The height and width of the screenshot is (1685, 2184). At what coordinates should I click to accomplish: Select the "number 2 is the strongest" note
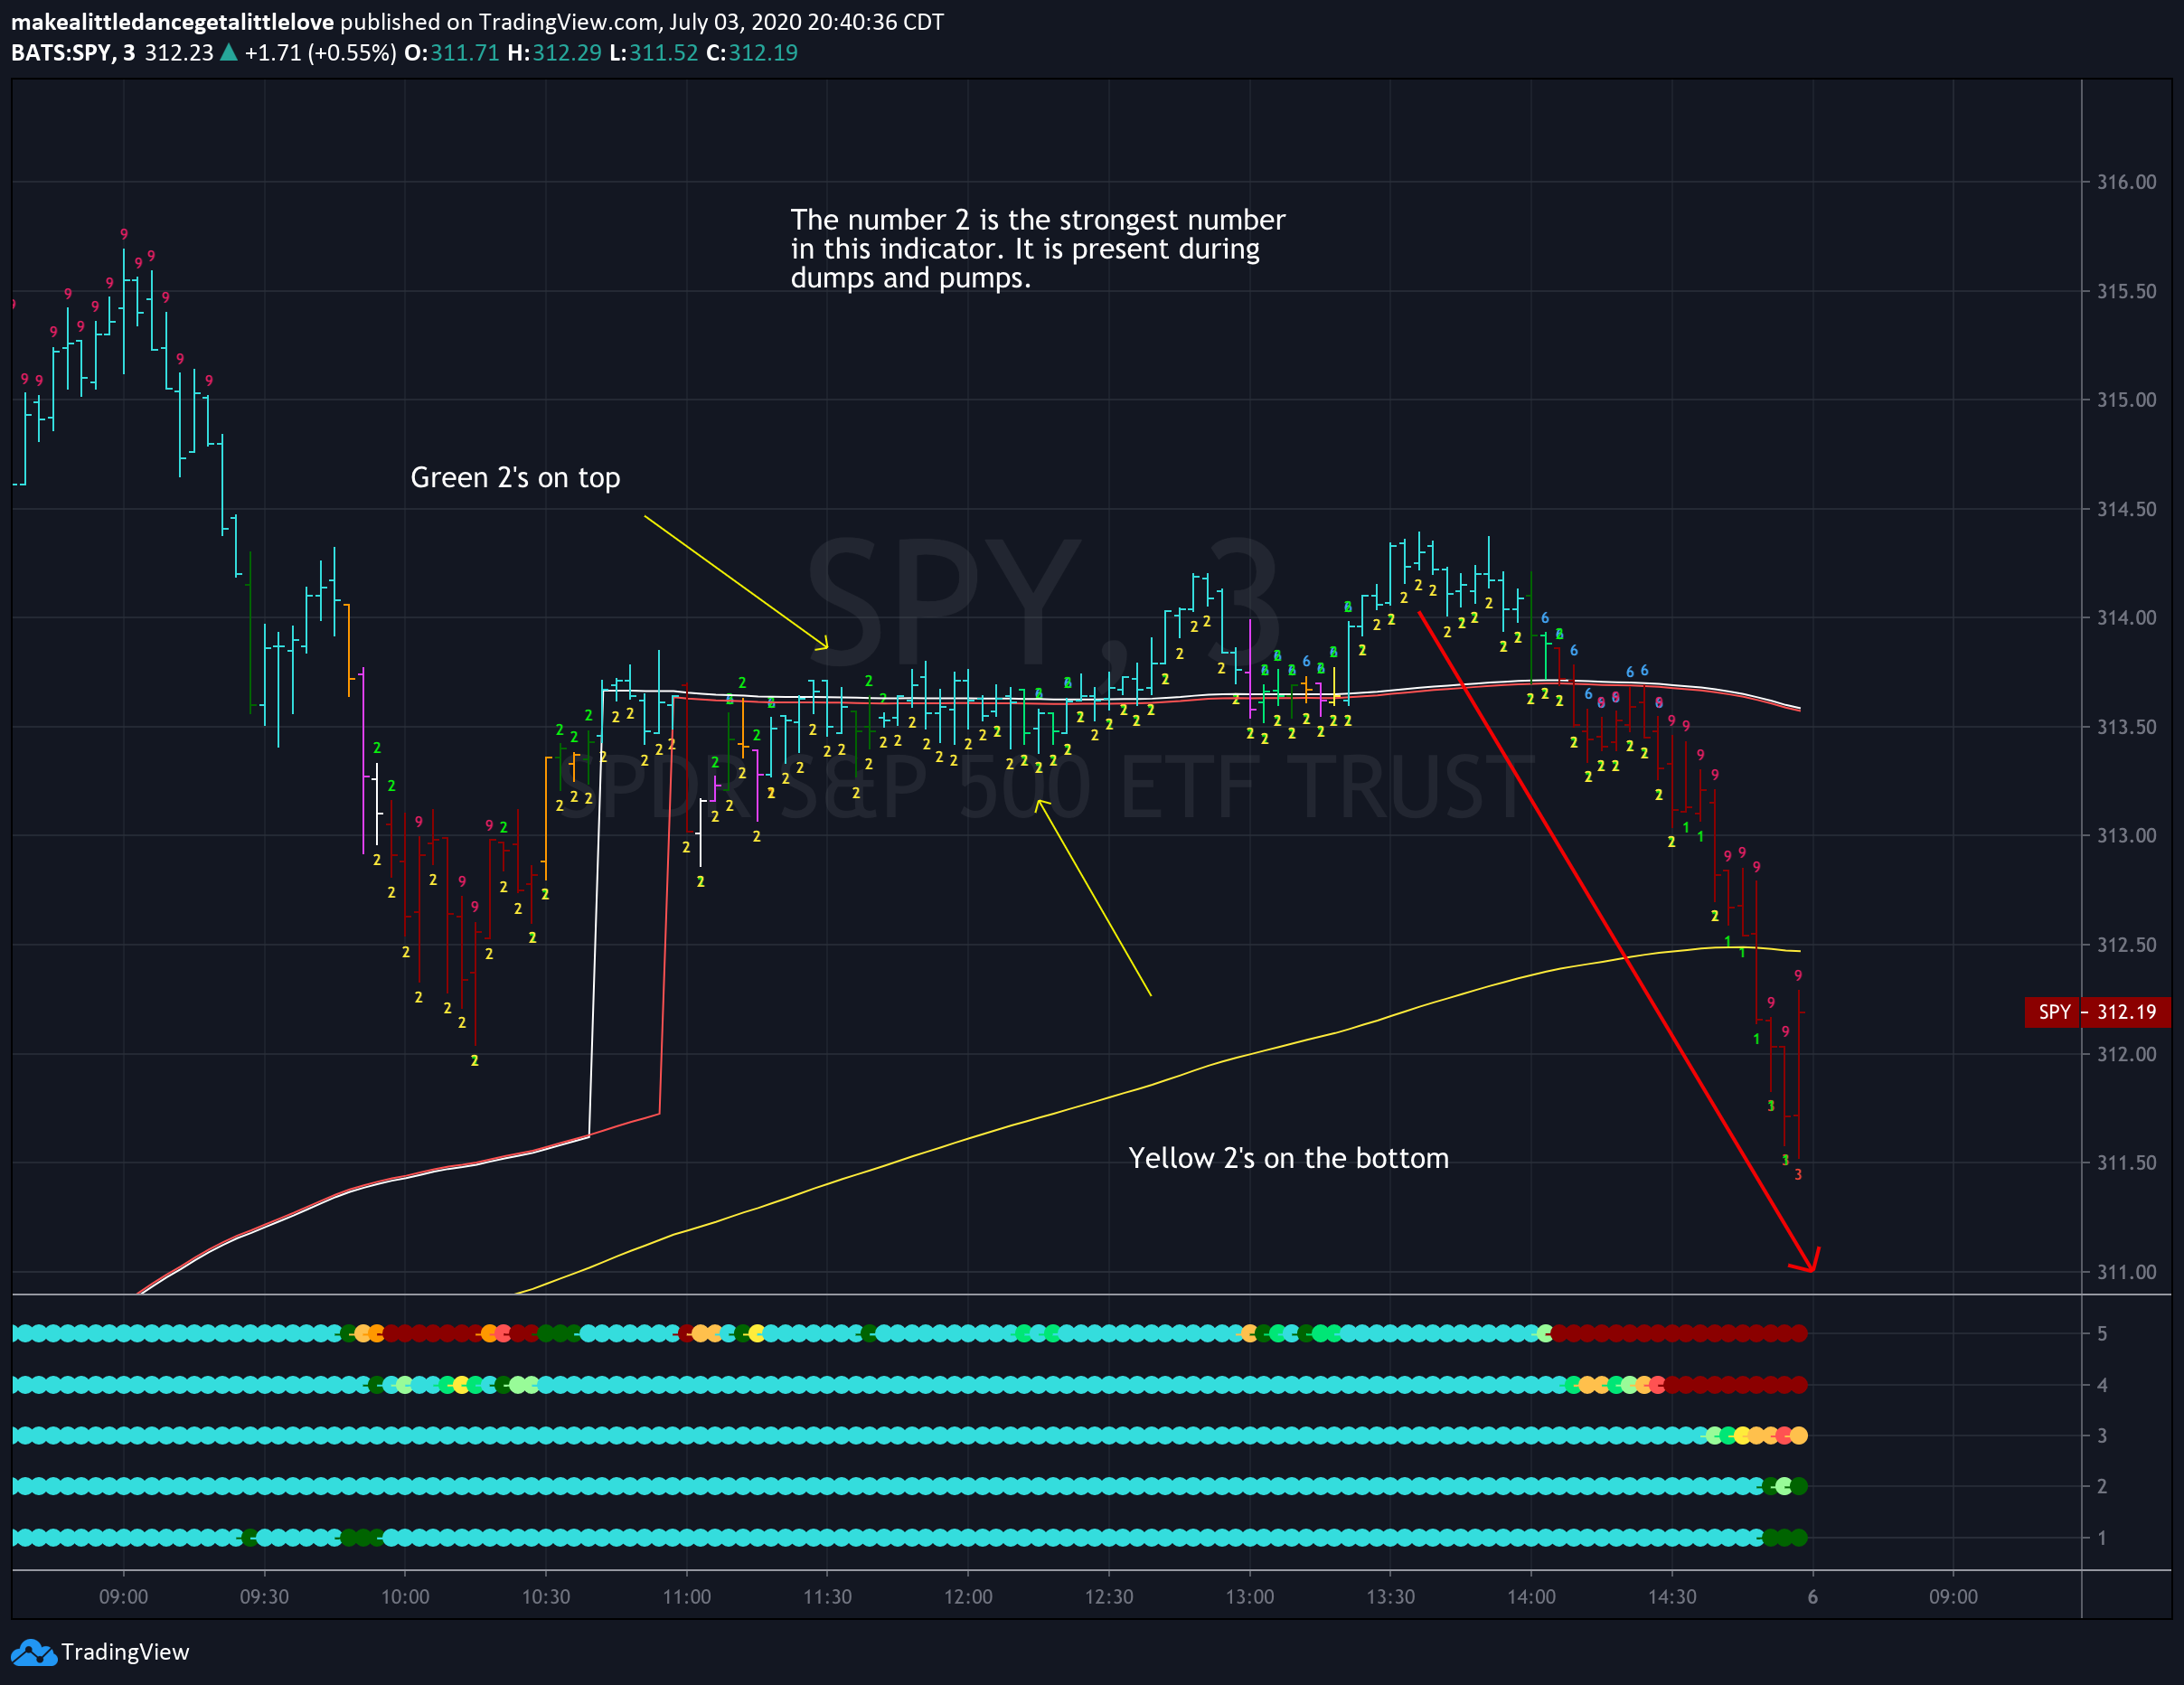click(x=1038, y=248)
